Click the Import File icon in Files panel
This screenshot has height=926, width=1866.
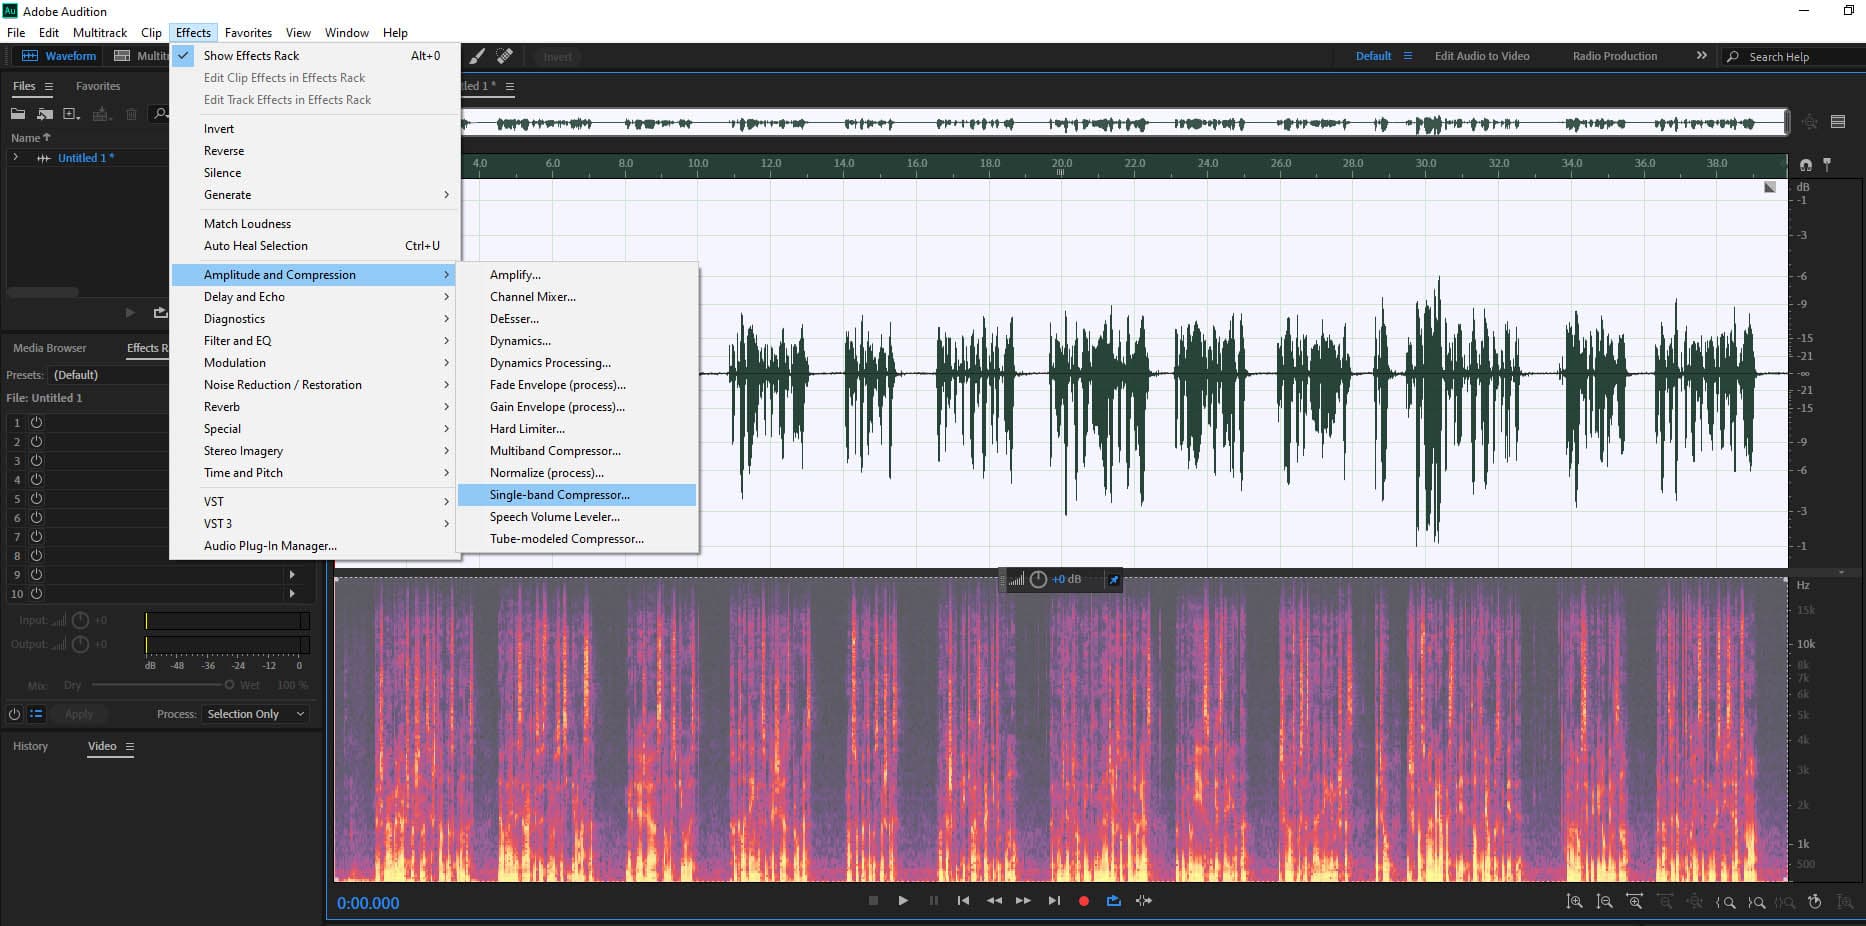(44, 114)
